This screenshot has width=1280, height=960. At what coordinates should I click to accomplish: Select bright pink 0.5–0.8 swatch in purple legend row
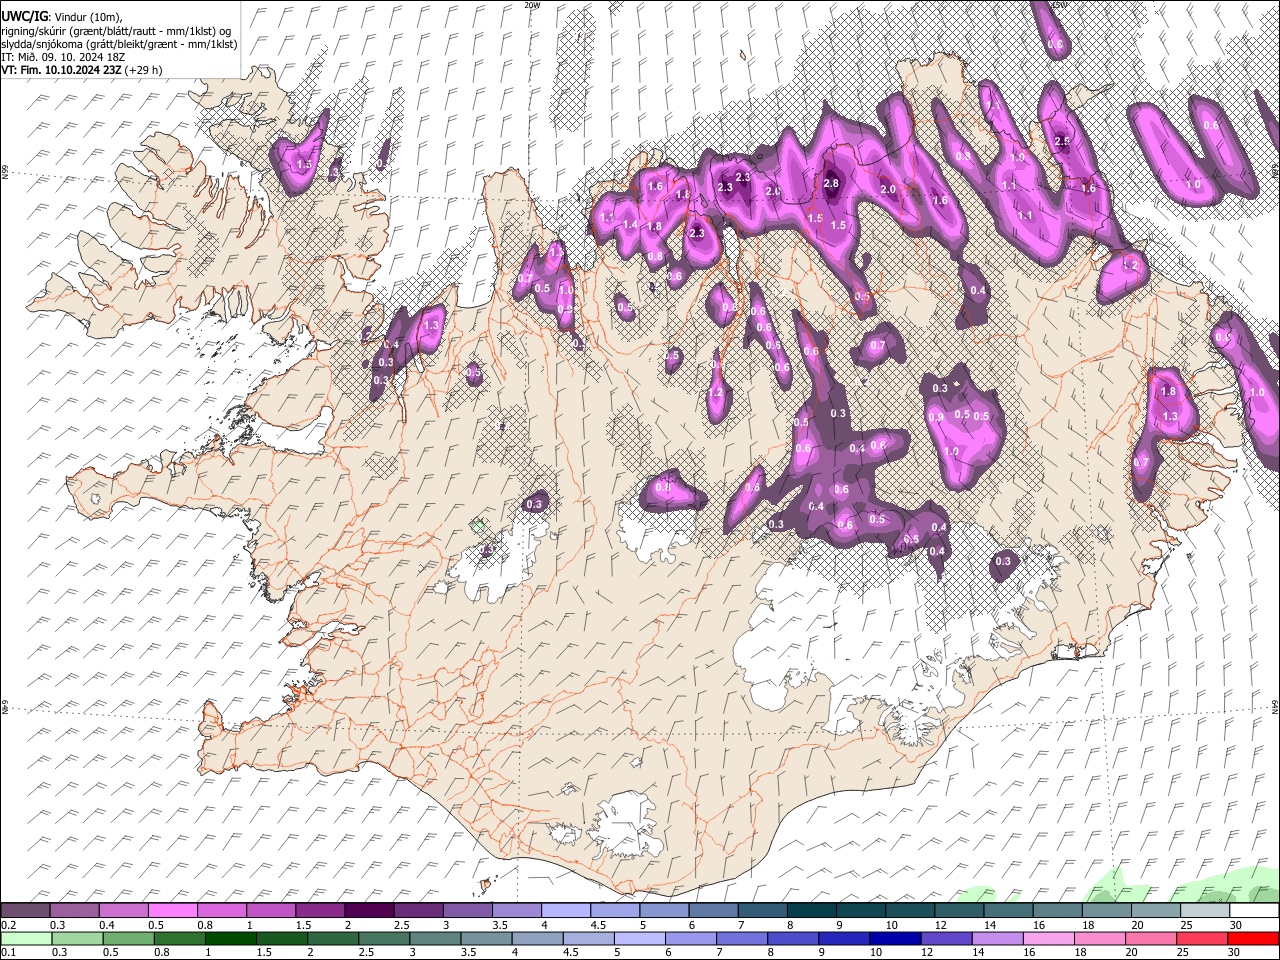pyautogui.click(x=172, y=910)
